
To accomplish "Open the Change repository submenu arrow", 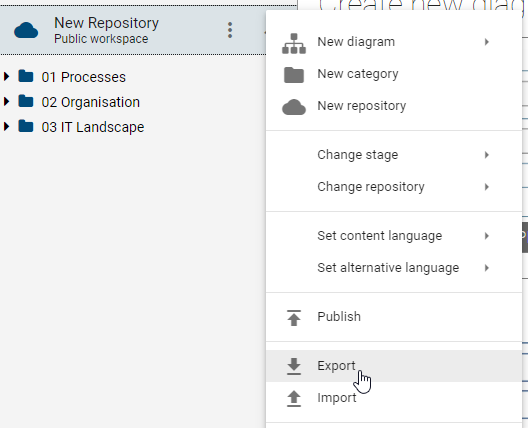I will point(487,187).
